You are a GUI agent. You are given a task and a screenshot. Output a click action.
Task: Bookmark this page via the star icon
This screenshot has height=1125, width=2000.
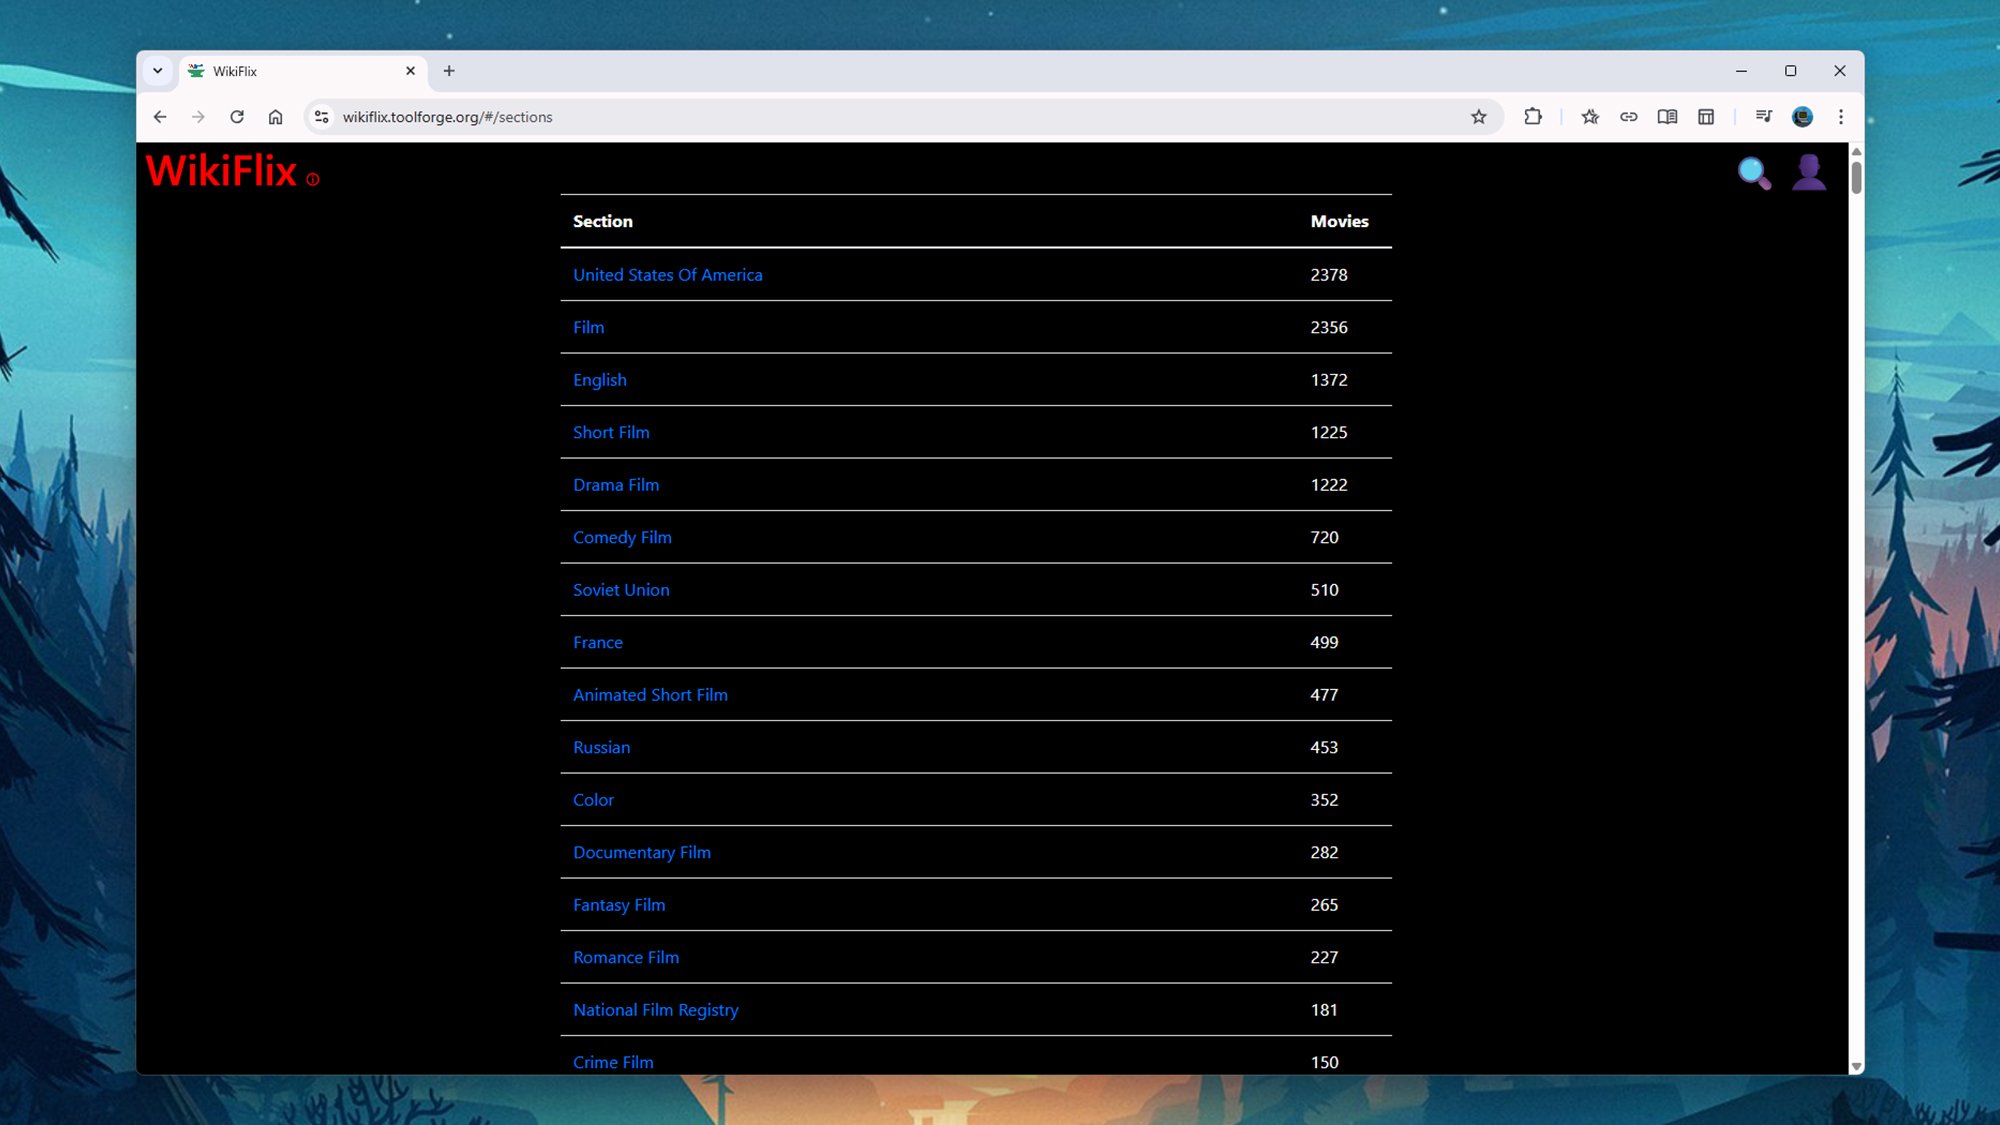[1477, 116]
